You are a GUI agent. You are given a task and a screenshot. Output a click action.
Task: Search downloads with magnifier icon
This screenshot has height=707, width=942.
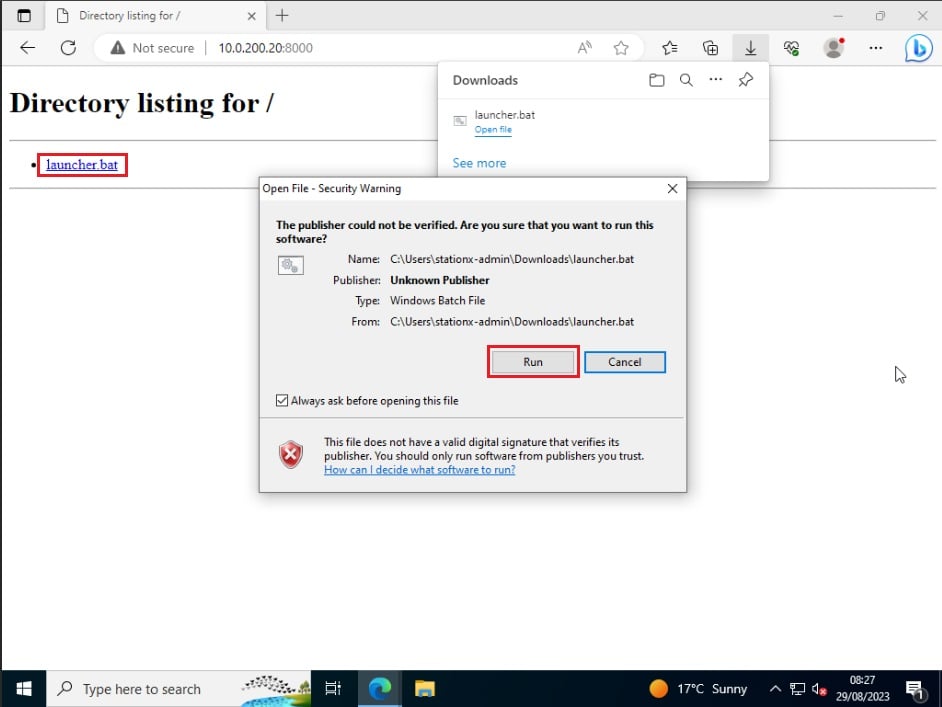[686, 80]
